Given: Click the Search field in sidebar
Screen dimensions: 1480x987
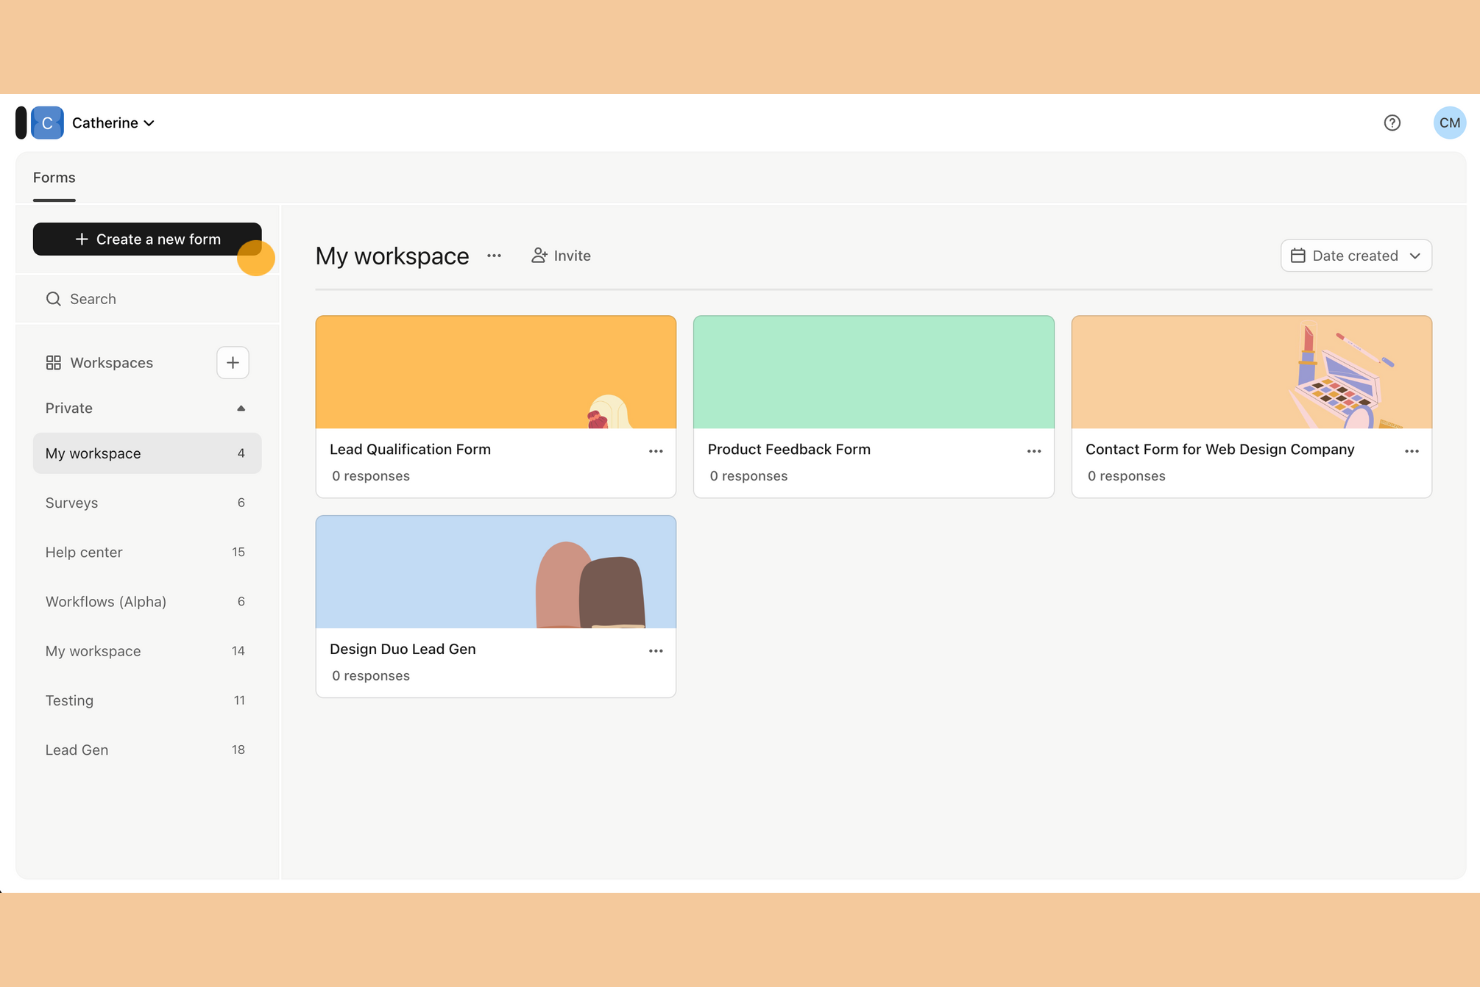Looking at the screenshot, I should click(147, 299).
